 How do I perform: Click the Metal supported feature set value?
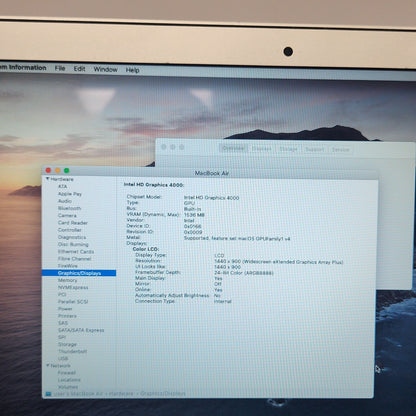coord(237,238)
